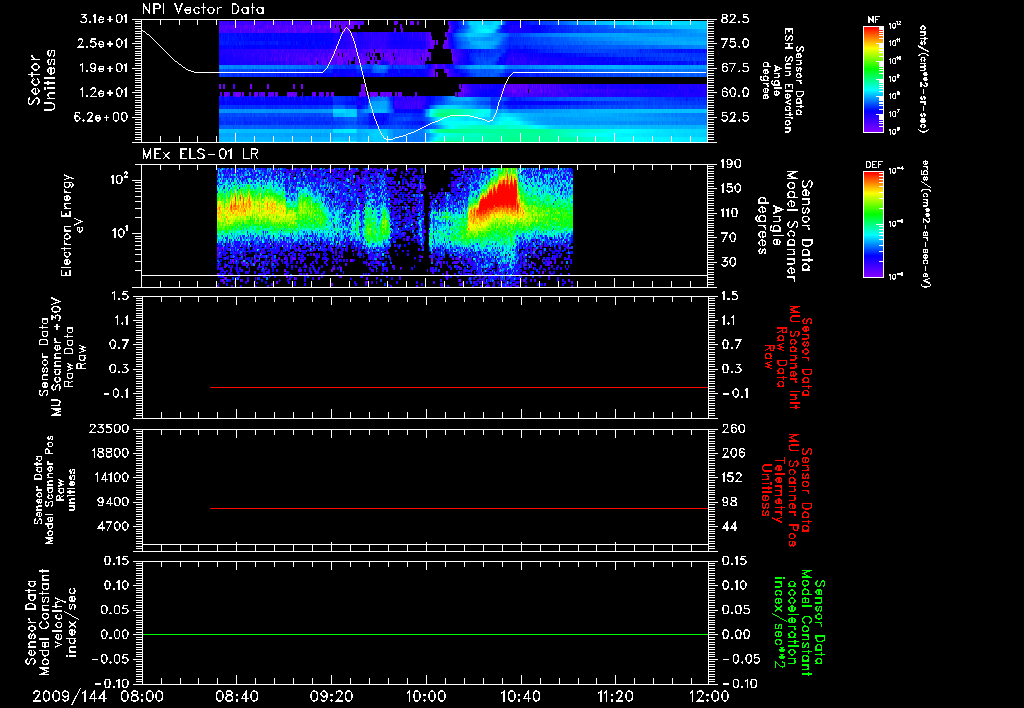Viewport: 1024px width, 708px height.
Task: Click the '23500' scanner position tick label
Action: pyautogui.click(x=108, y=429)
